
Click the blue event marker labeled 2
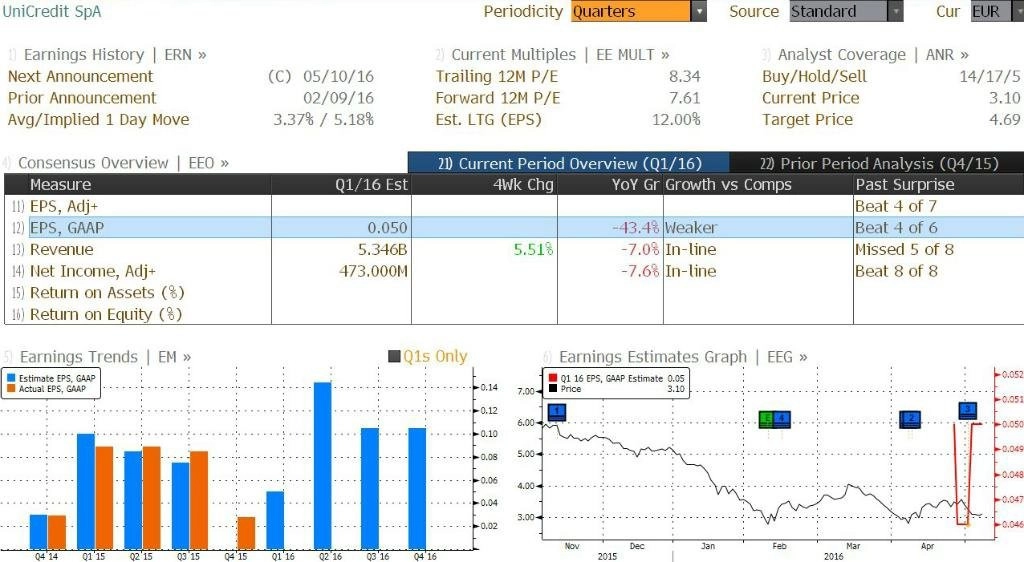pyautogui.click(x=910, y=419)
